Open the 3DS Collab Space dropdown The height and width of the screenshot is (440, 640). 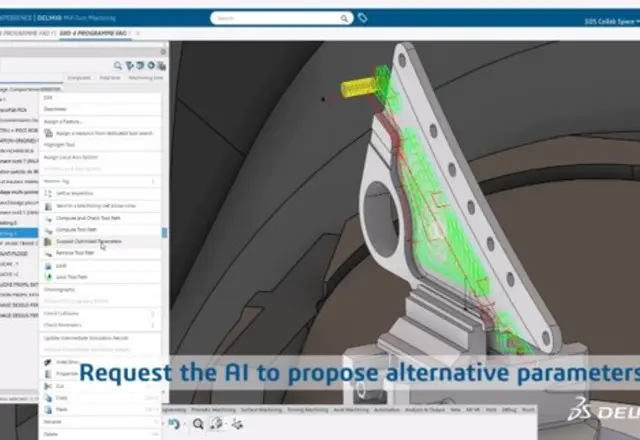point(610,20)
